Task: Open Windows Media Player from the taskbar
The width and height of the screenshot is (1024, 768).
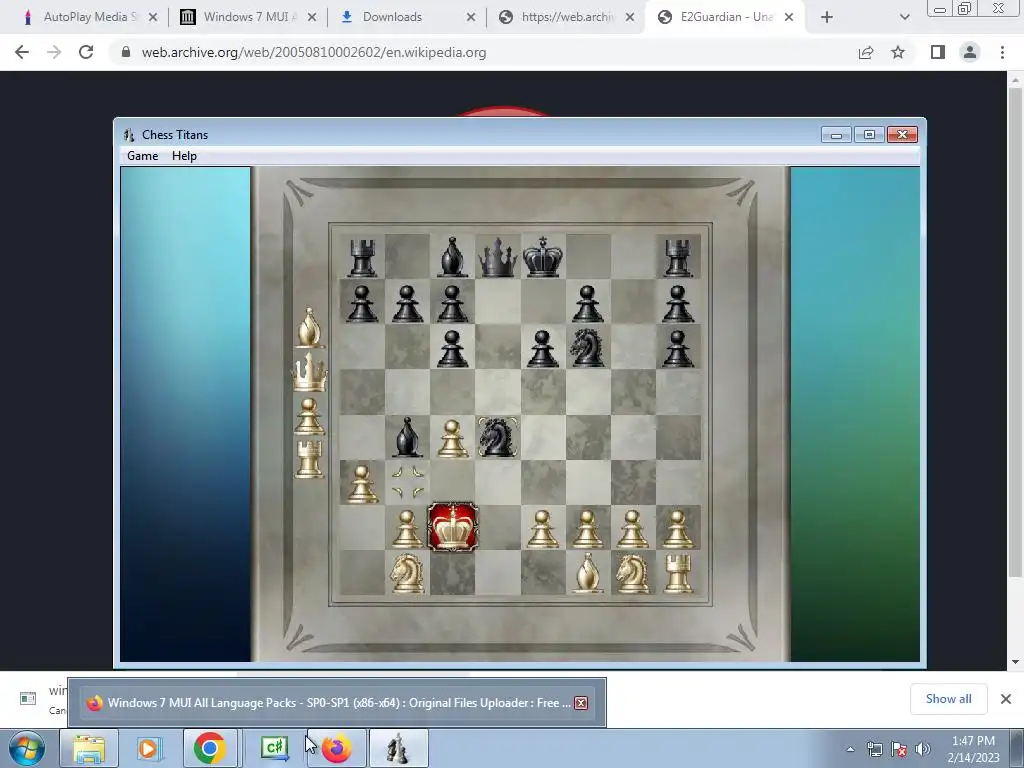Action: click(x=149, y=748)
